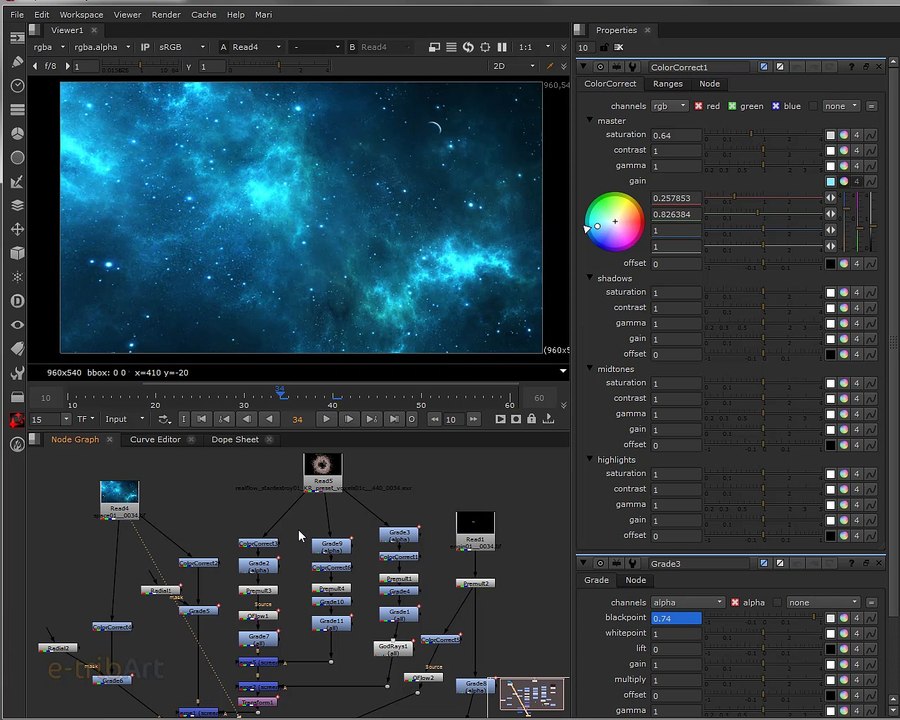This screenshot has height=720, width=900.
Task: Open saturation animation curve menu
Action: [870, 135]
